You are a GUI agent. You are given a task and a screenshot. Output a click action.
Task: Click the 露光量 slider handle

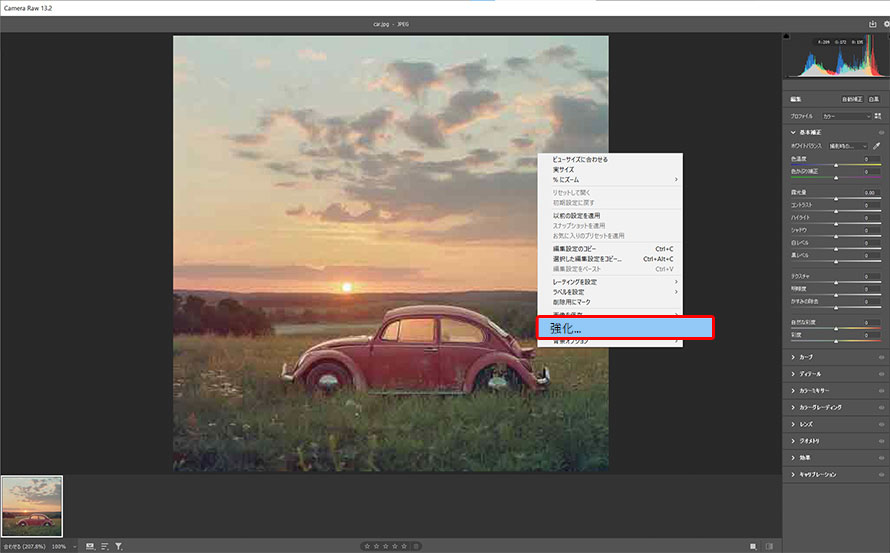click(836, 199)
